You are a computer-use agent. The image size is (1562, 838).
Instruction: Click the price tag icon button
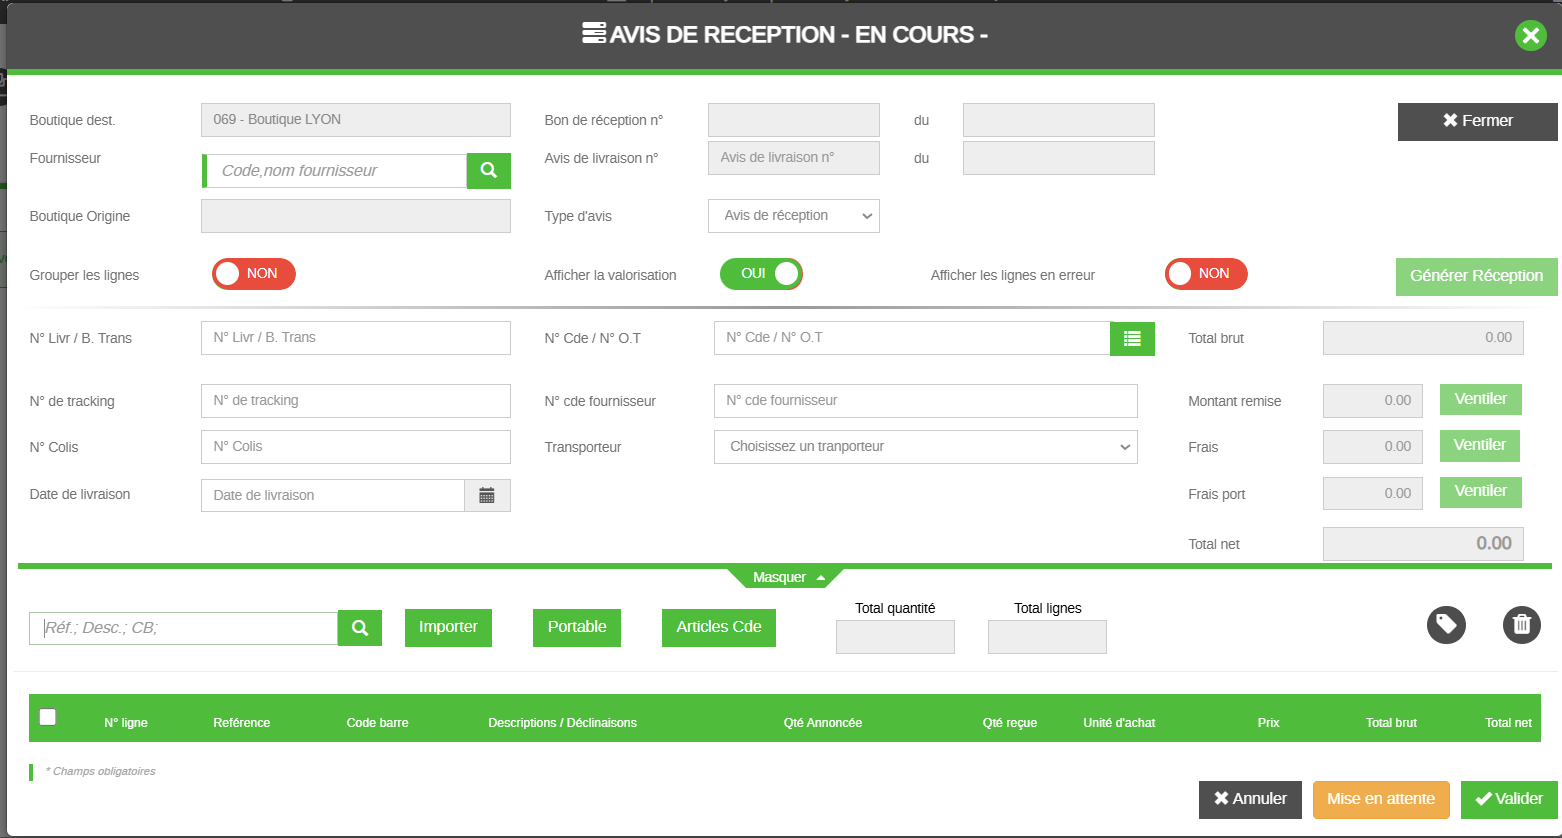1446,625
